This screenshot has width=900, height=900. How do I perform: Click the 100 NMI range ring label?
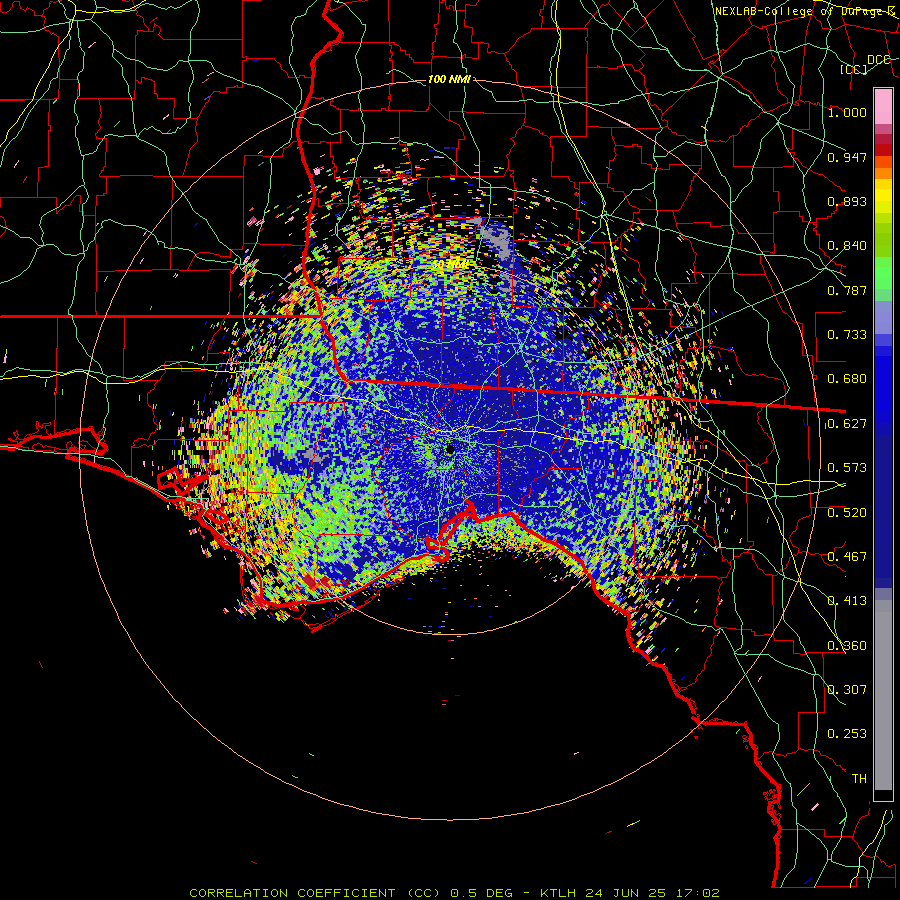[449, 79]
